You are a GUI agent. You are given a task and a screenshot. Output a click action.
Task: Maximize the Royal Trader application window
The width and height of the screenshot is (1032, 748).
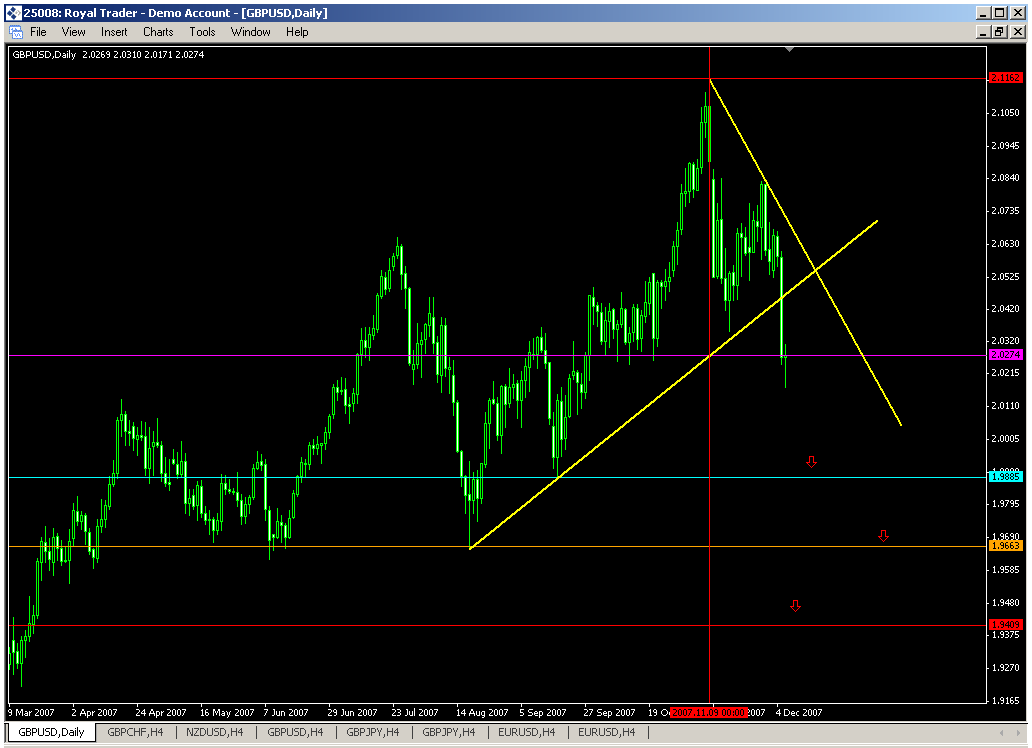(1000, 13)
